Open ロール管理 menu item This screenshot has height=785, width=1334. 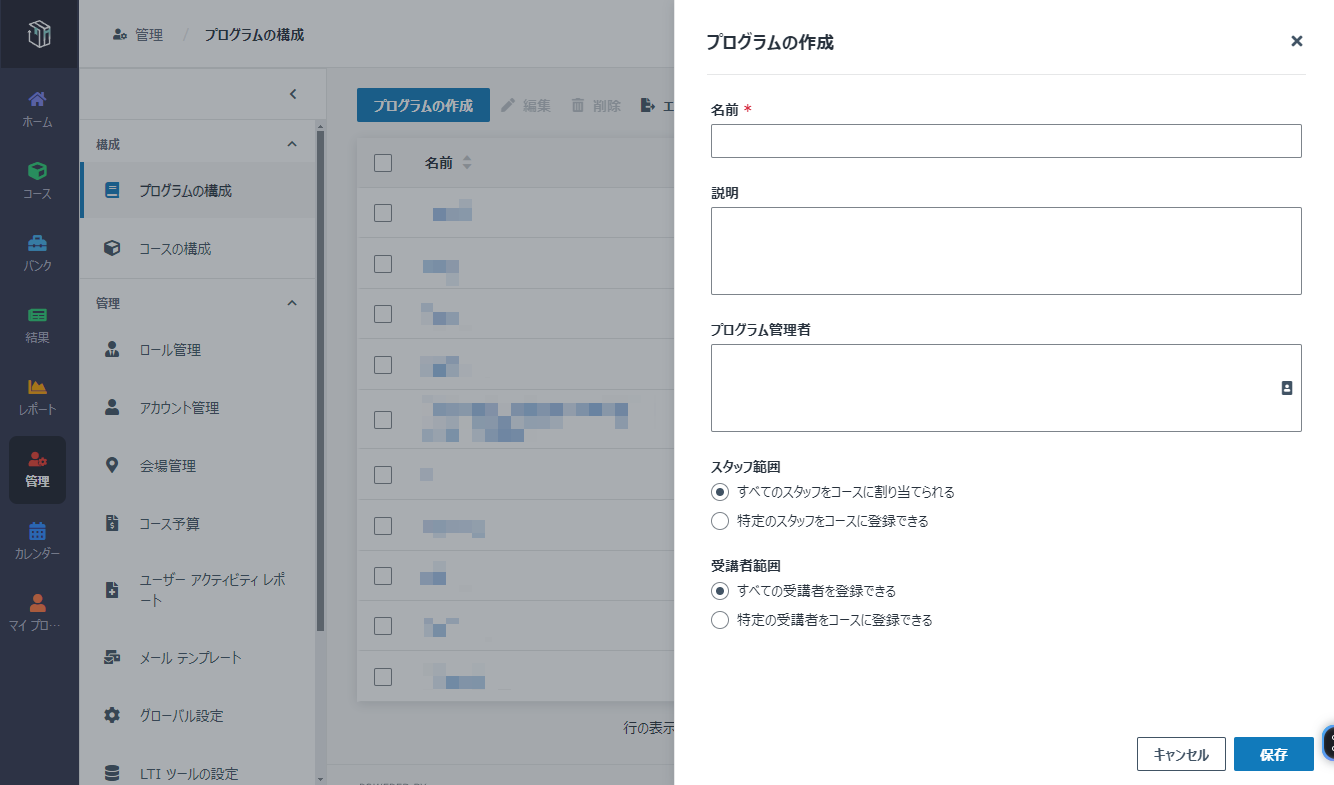(198, 350)
